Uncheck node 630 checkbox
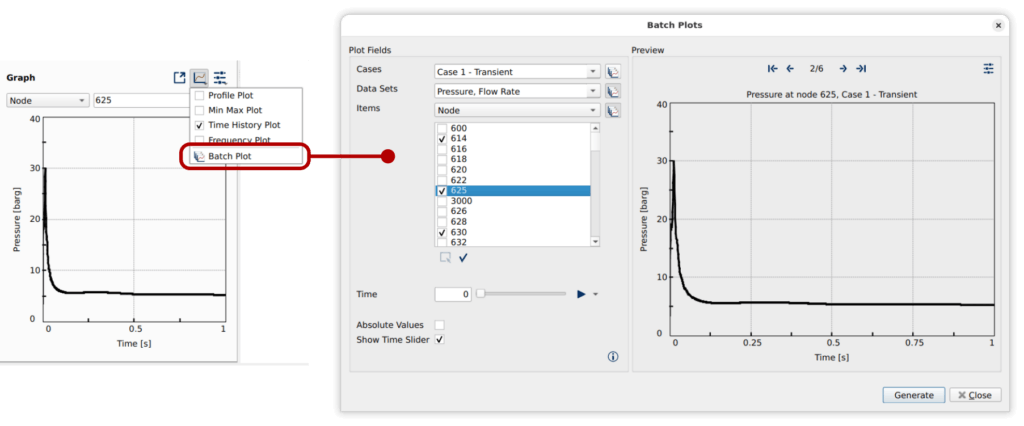This screenshot has width=1024, height=426. point(442,232)
